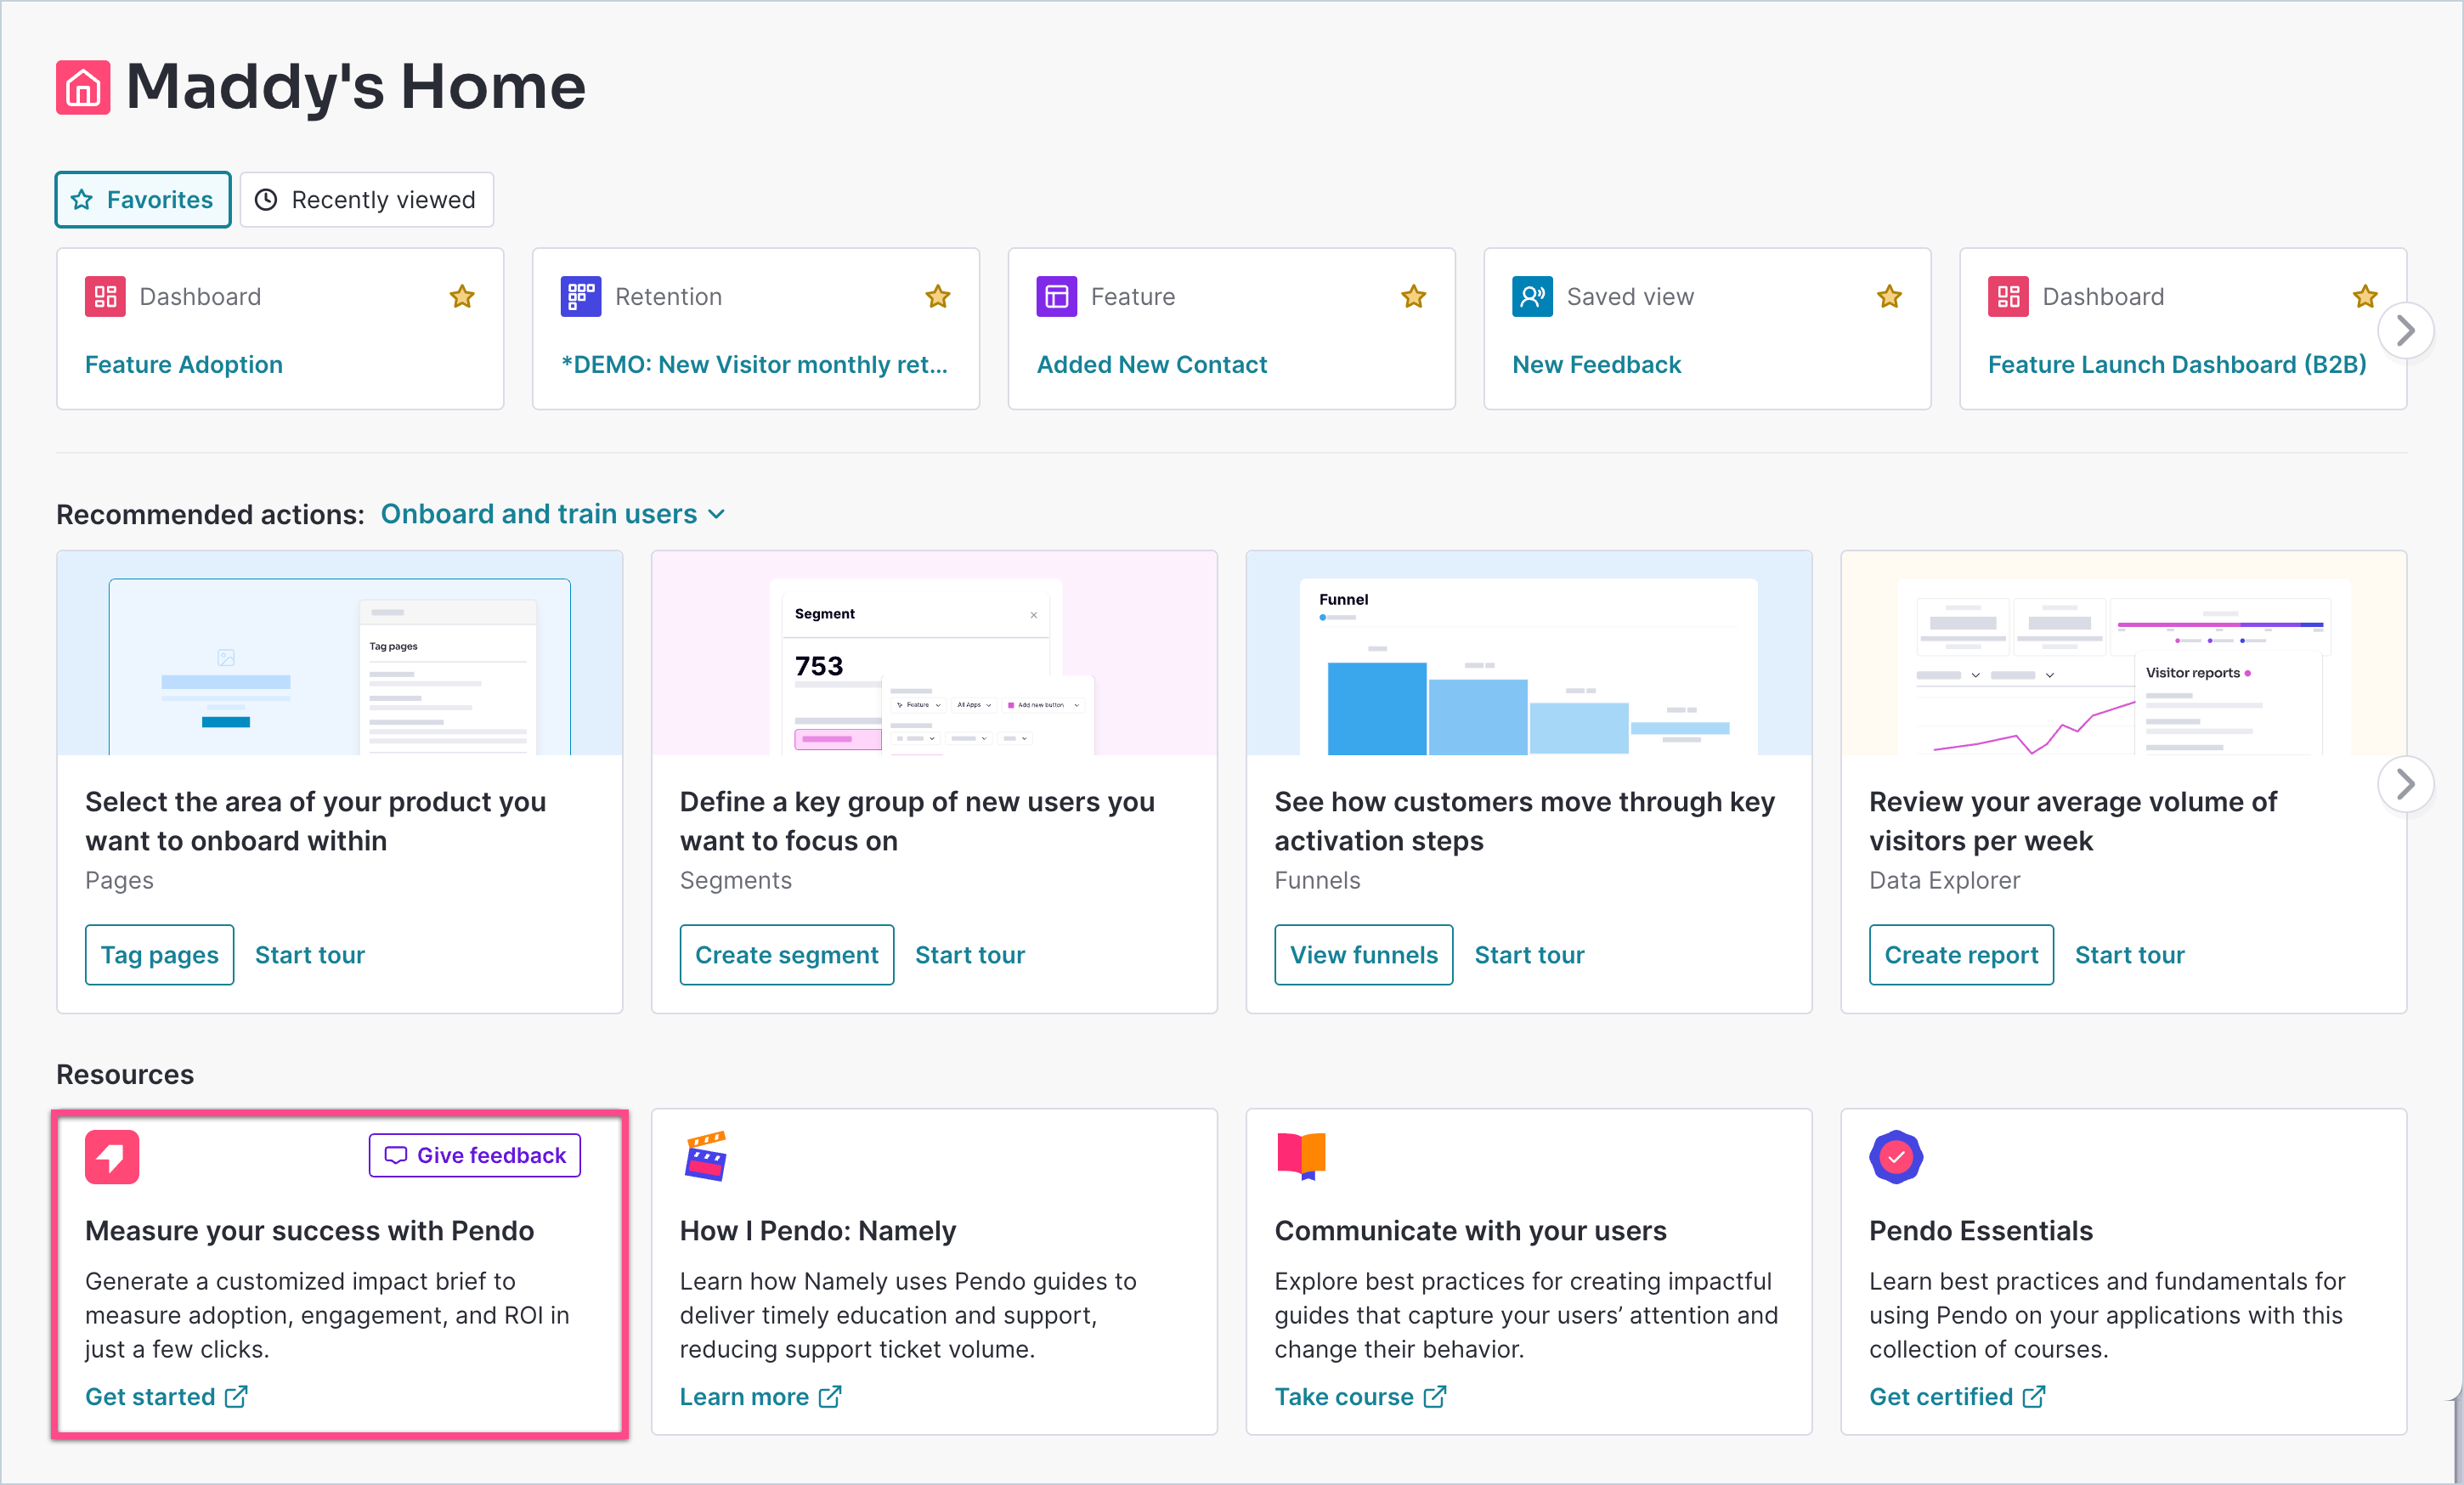Click the clapperboard icon on Namely card
The width and height of the screenshot is (2464, 1485).
click(706, 1157)
